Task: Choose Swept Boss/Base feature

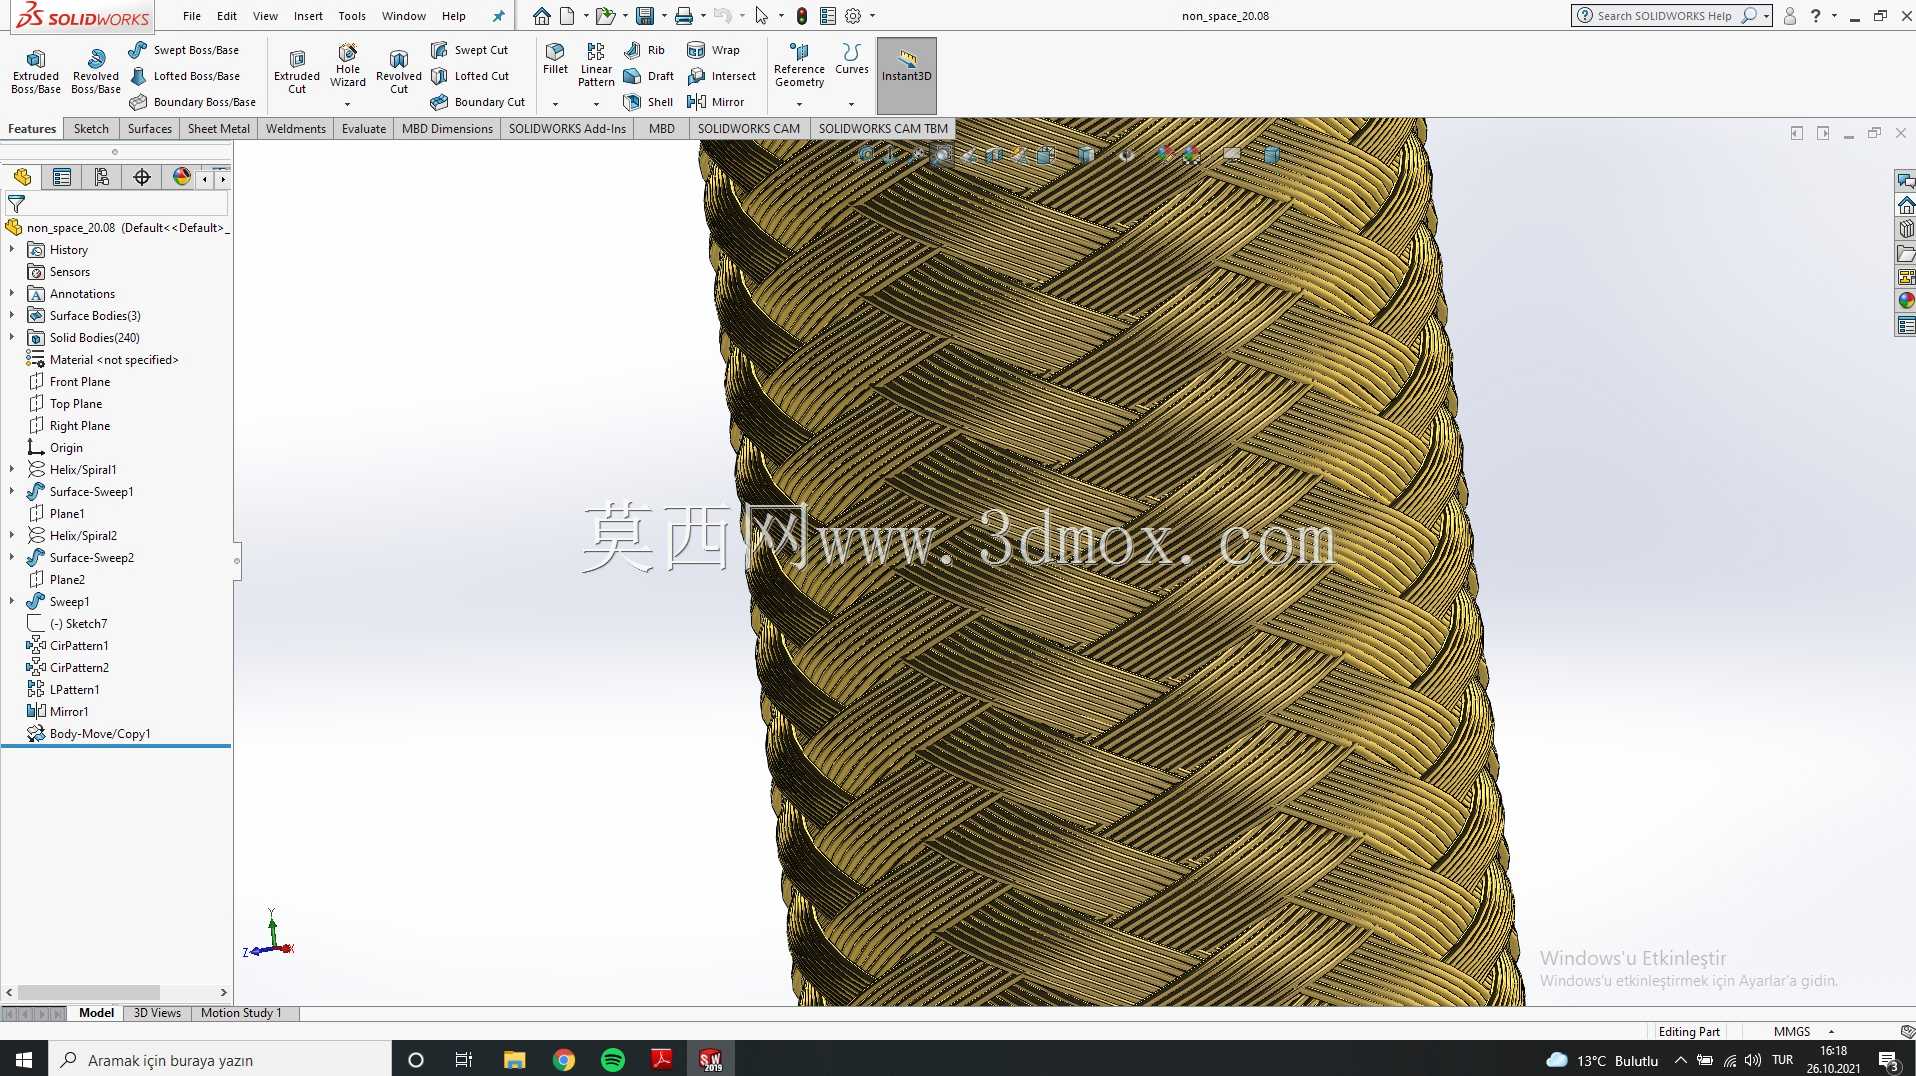Action: pyautogui.click(x=184, y=50)
